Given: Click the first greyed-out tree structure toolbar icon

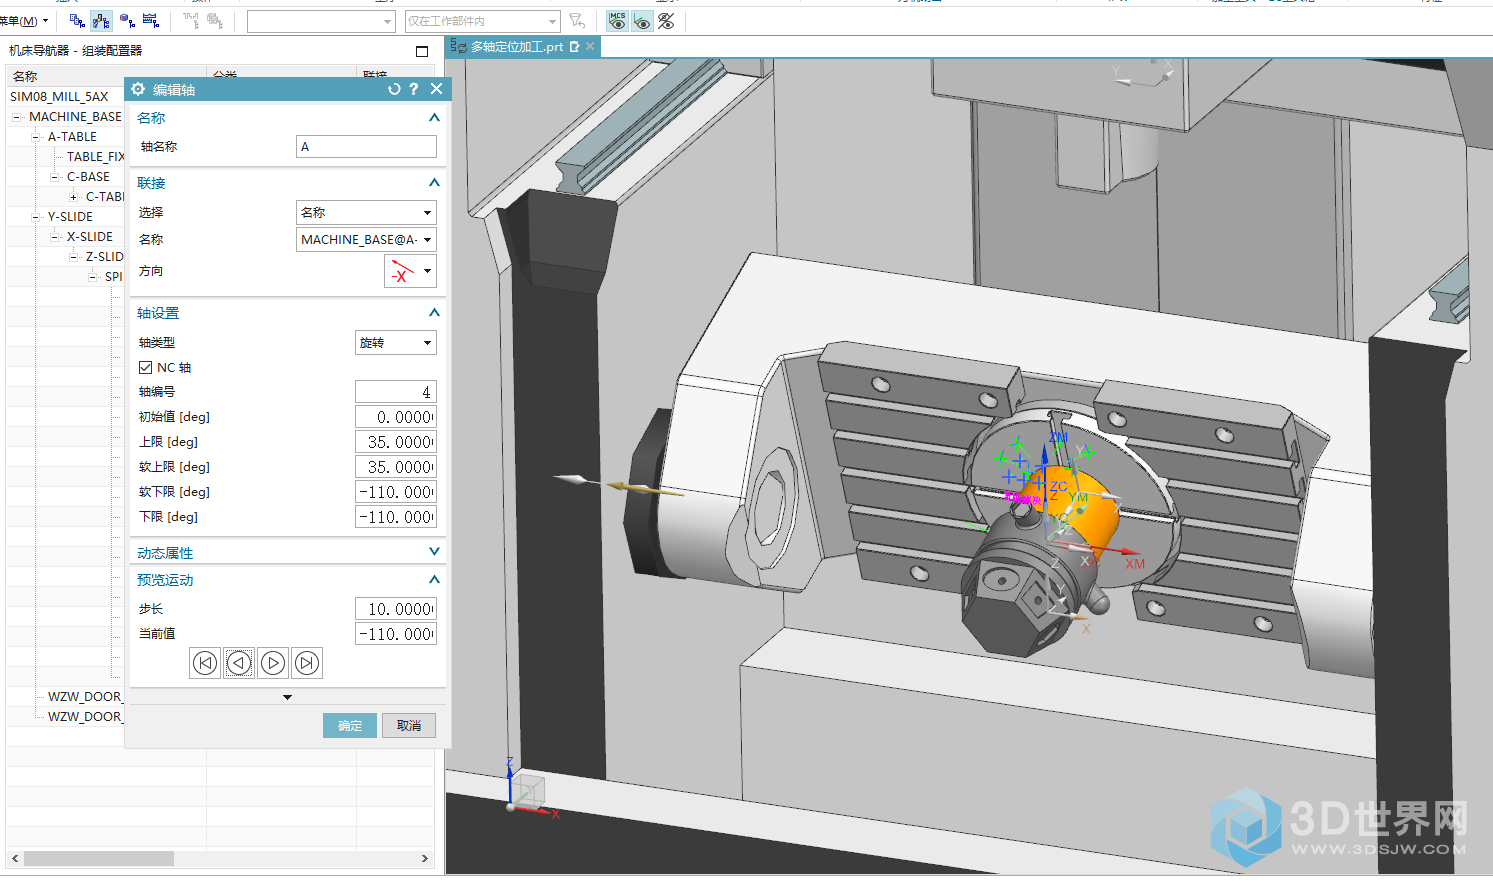Looking at the screenshot, I should tap(191, 21).
